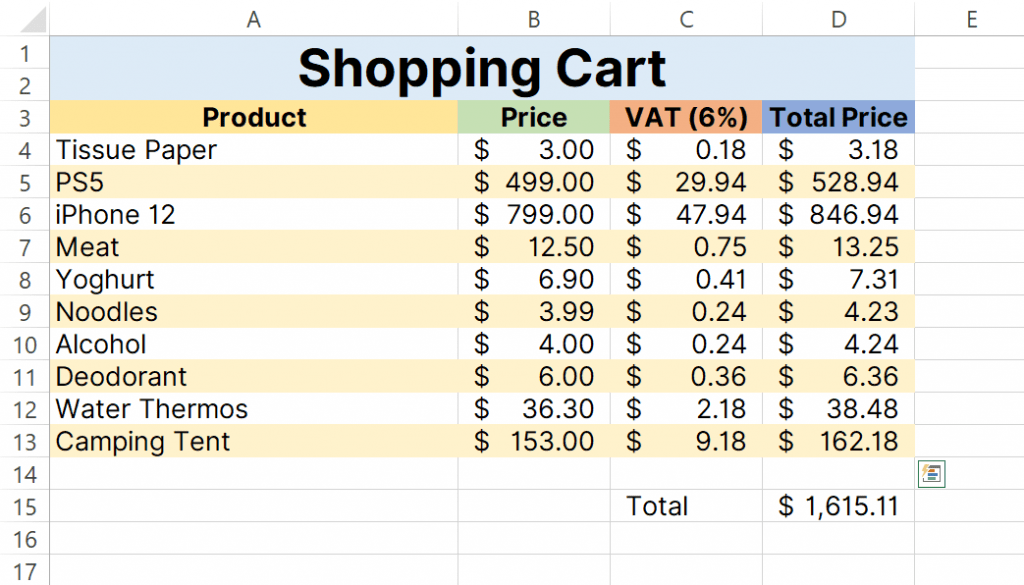Click the 47.94 VAT cell
The image size is (1024, 585).
686,214
